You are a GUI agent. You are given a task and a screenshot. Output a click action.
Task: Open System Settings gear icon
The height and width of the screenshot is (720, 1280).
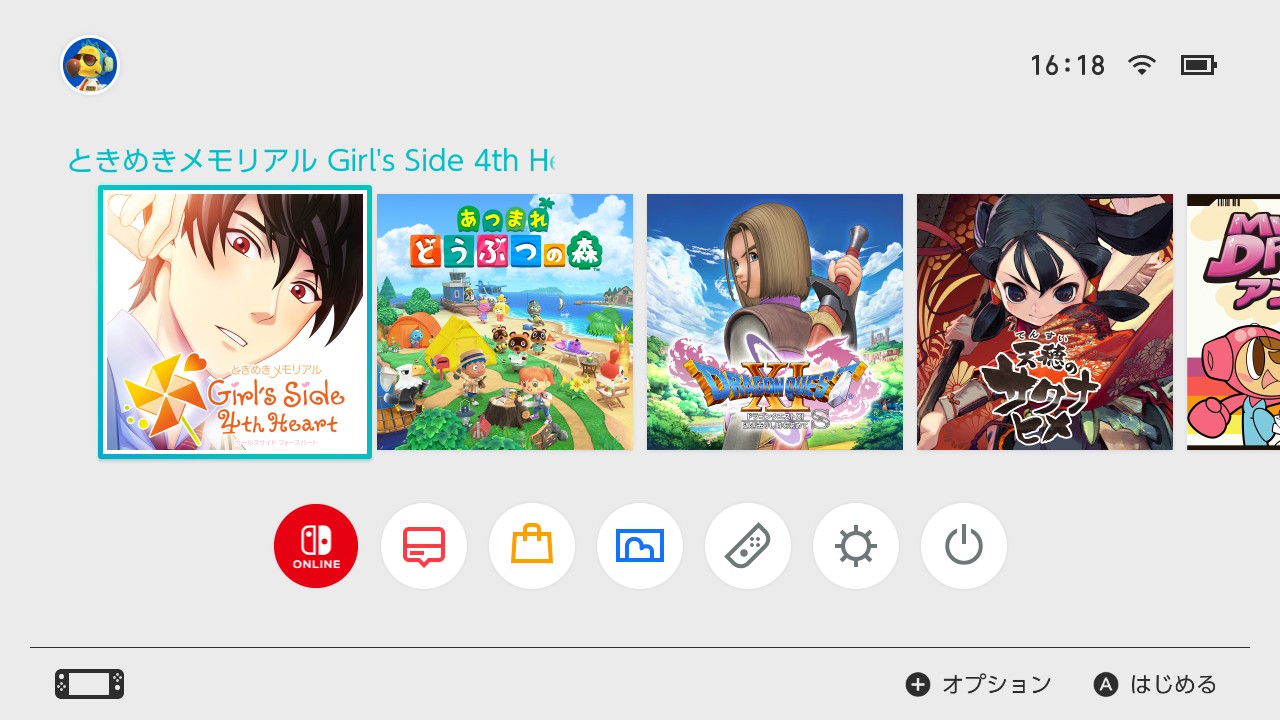pyautogui.click(x=856, y=546)
